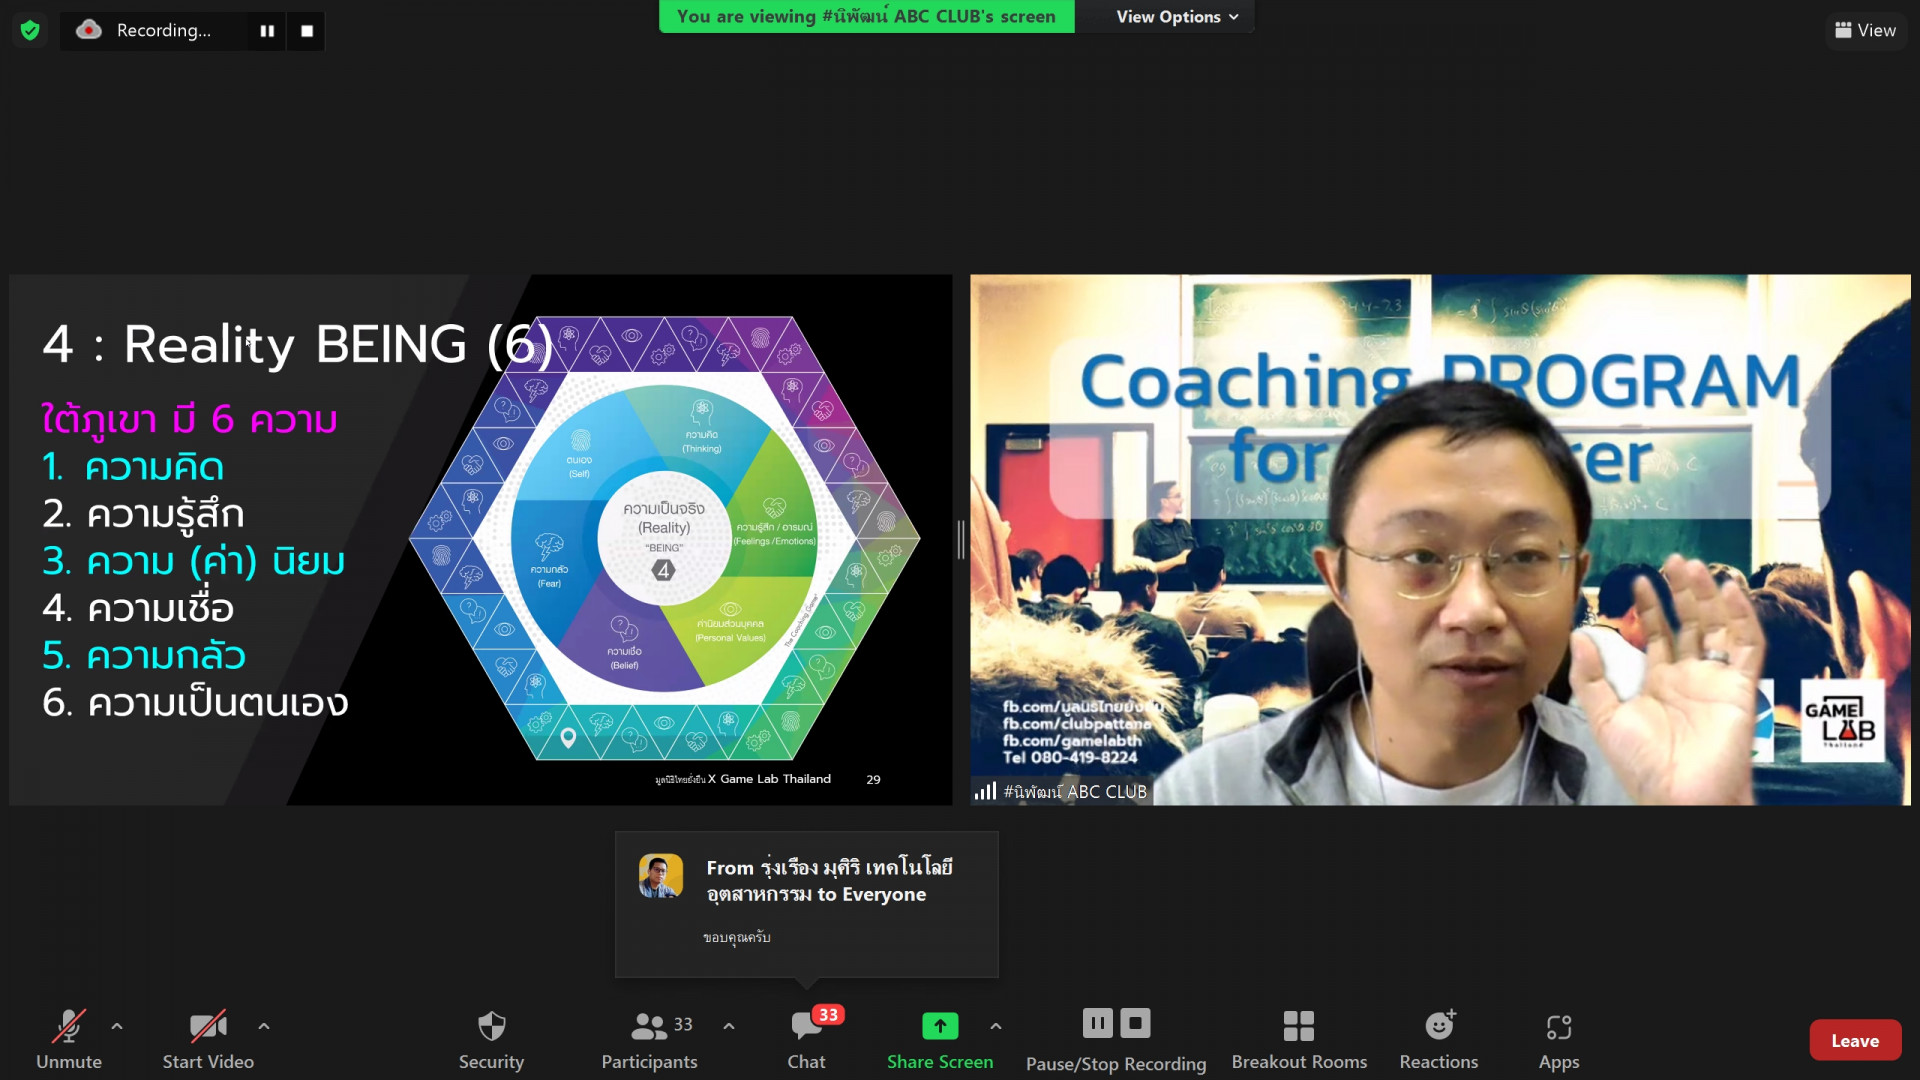Click the speaker video tile
1920x1080 pixels.
tap(1440, 540)
